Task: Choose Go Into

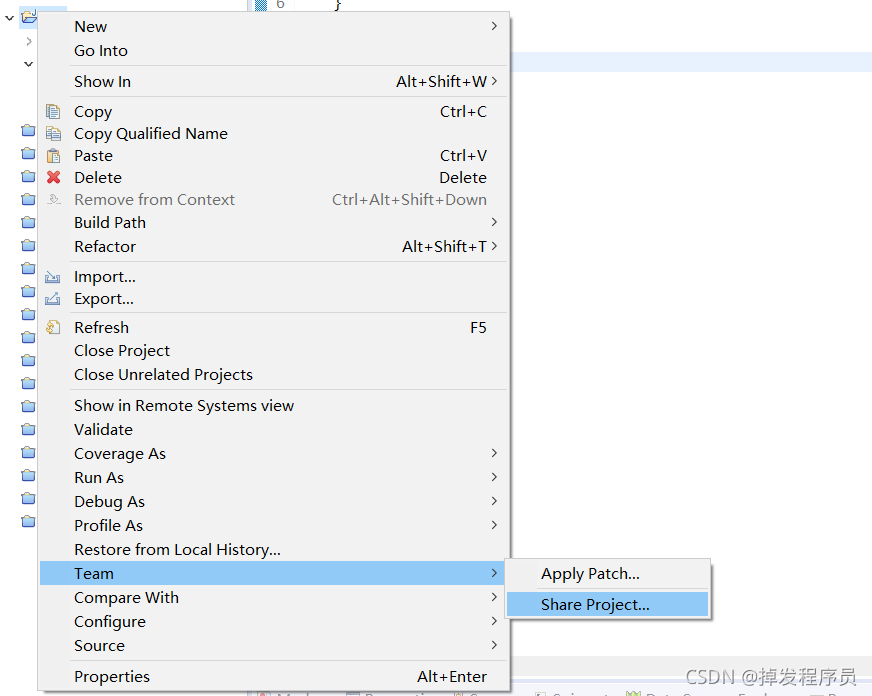Action: tap(275, 51)
